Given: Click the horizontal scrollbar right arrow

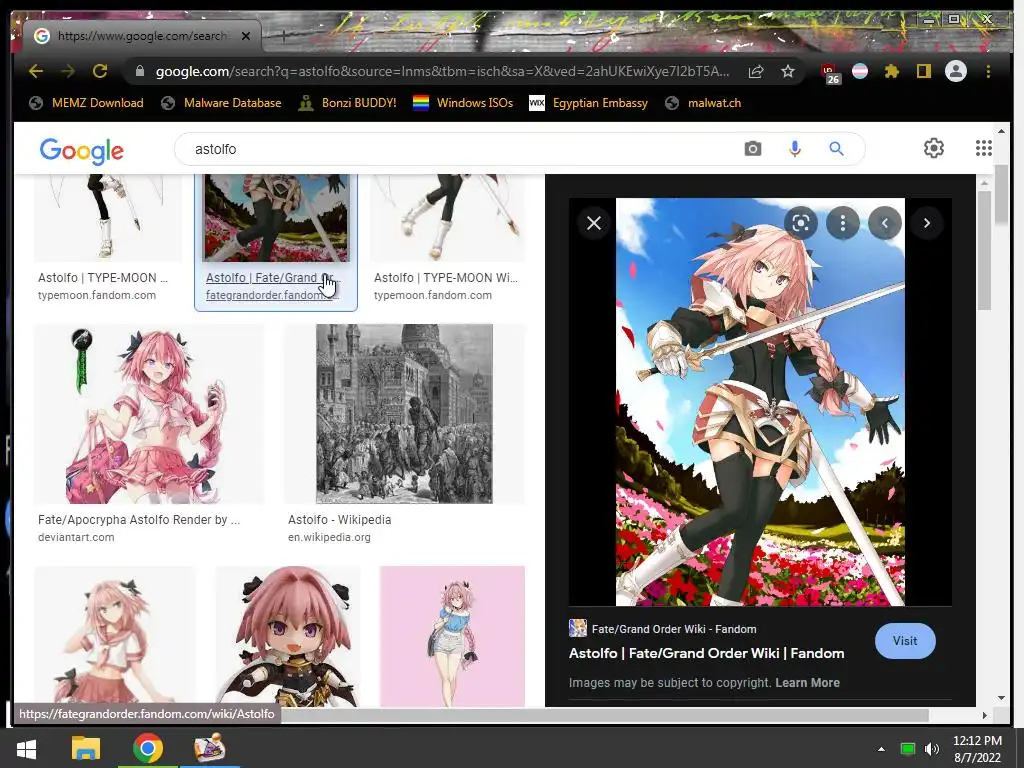Looking at the screenshot, I should point(985,715).
